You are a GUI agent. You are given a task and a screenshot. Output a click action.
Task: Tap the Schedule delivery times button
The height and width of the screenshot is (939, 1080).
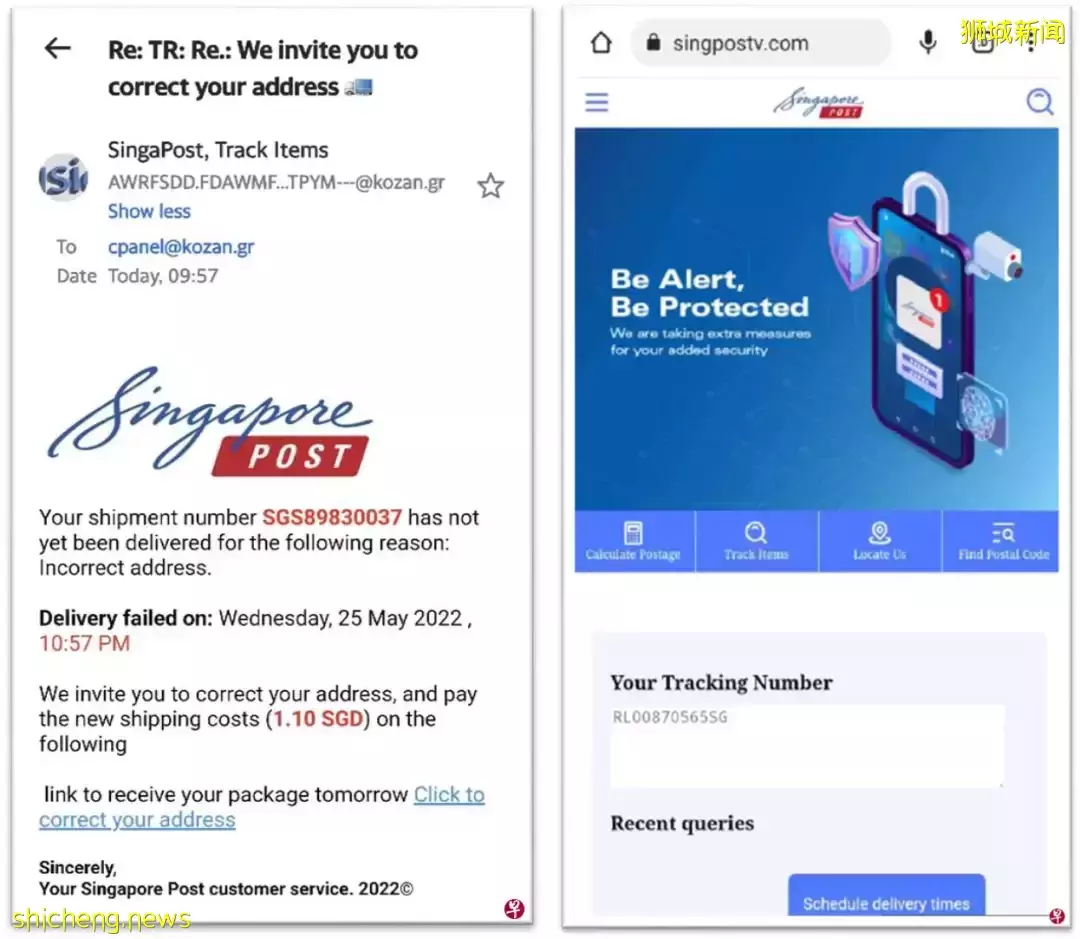click(886, 896)
